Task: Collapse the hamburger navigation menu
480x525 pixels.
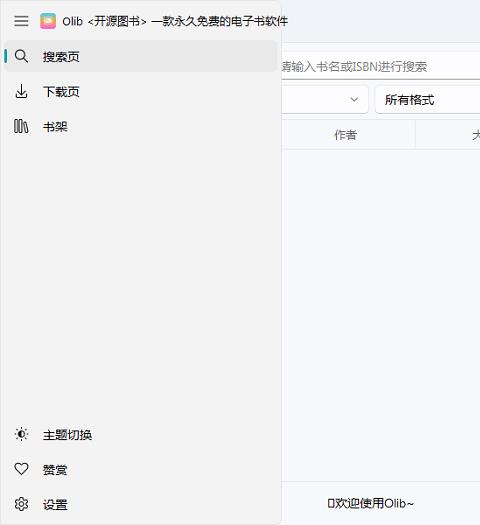Action: [x=21, y=21]
